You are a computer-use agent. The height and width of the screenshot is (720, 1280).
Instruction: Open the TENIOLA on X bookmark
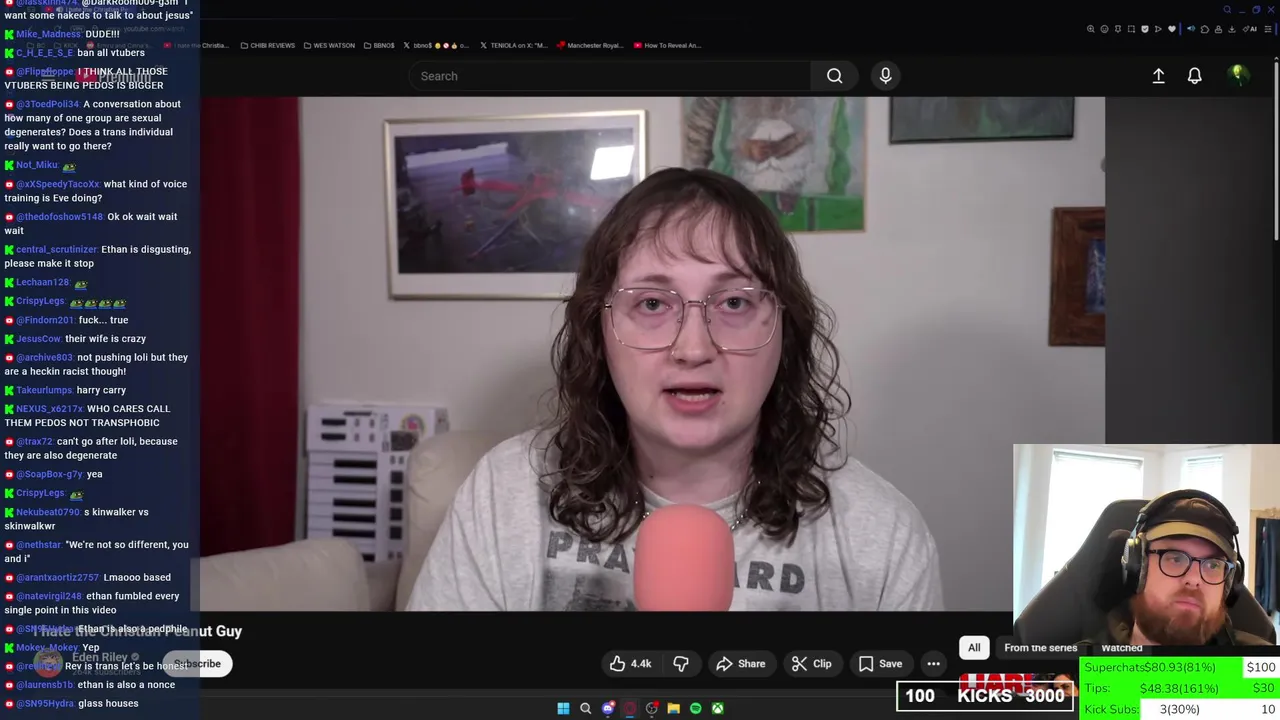click(513, 45)
